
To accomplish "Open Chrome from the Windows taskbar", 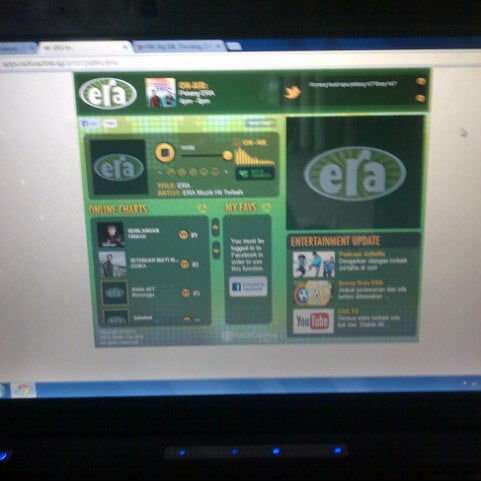I will pyautogui.click(x=23, y=390).
